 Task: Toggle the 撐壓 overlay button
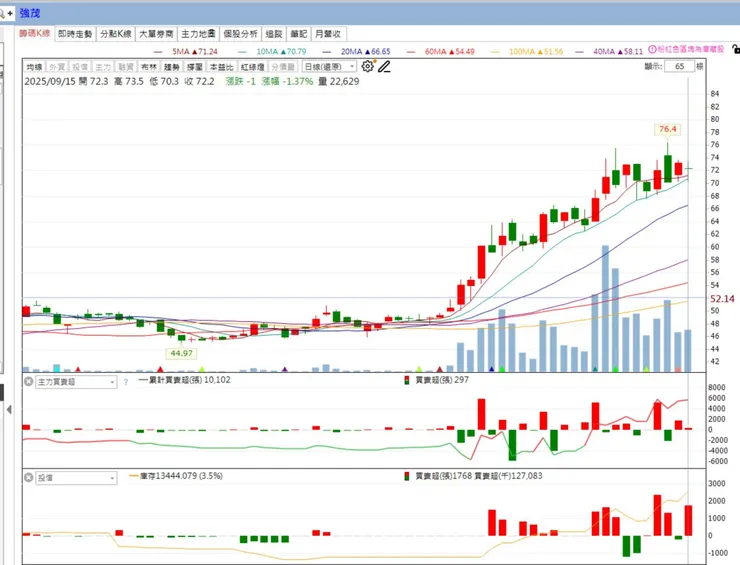click(x=194, y=67)
